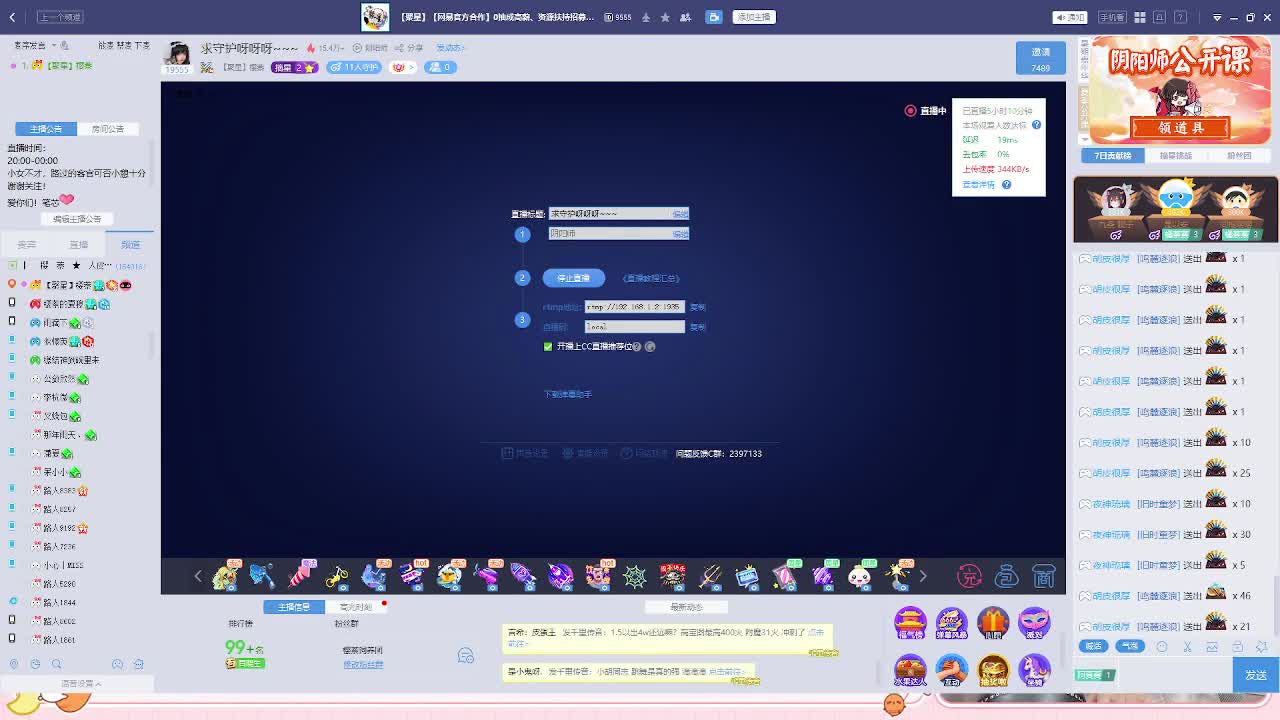The image size is (1280, 720).
Task: Show previous gifts with left arrow
Action: [198, 576]
